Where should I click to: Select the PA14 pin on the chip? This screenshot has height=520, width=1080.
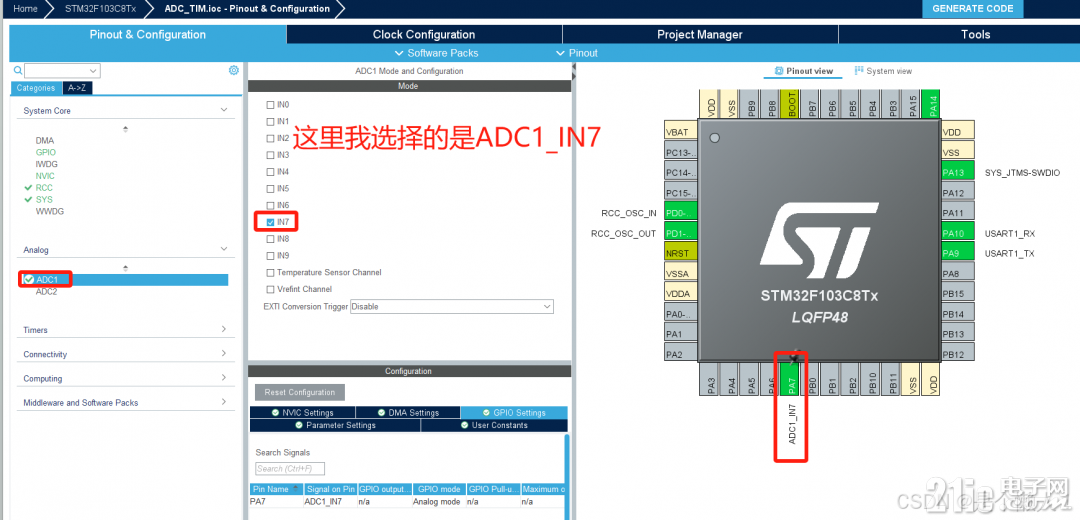933,103
